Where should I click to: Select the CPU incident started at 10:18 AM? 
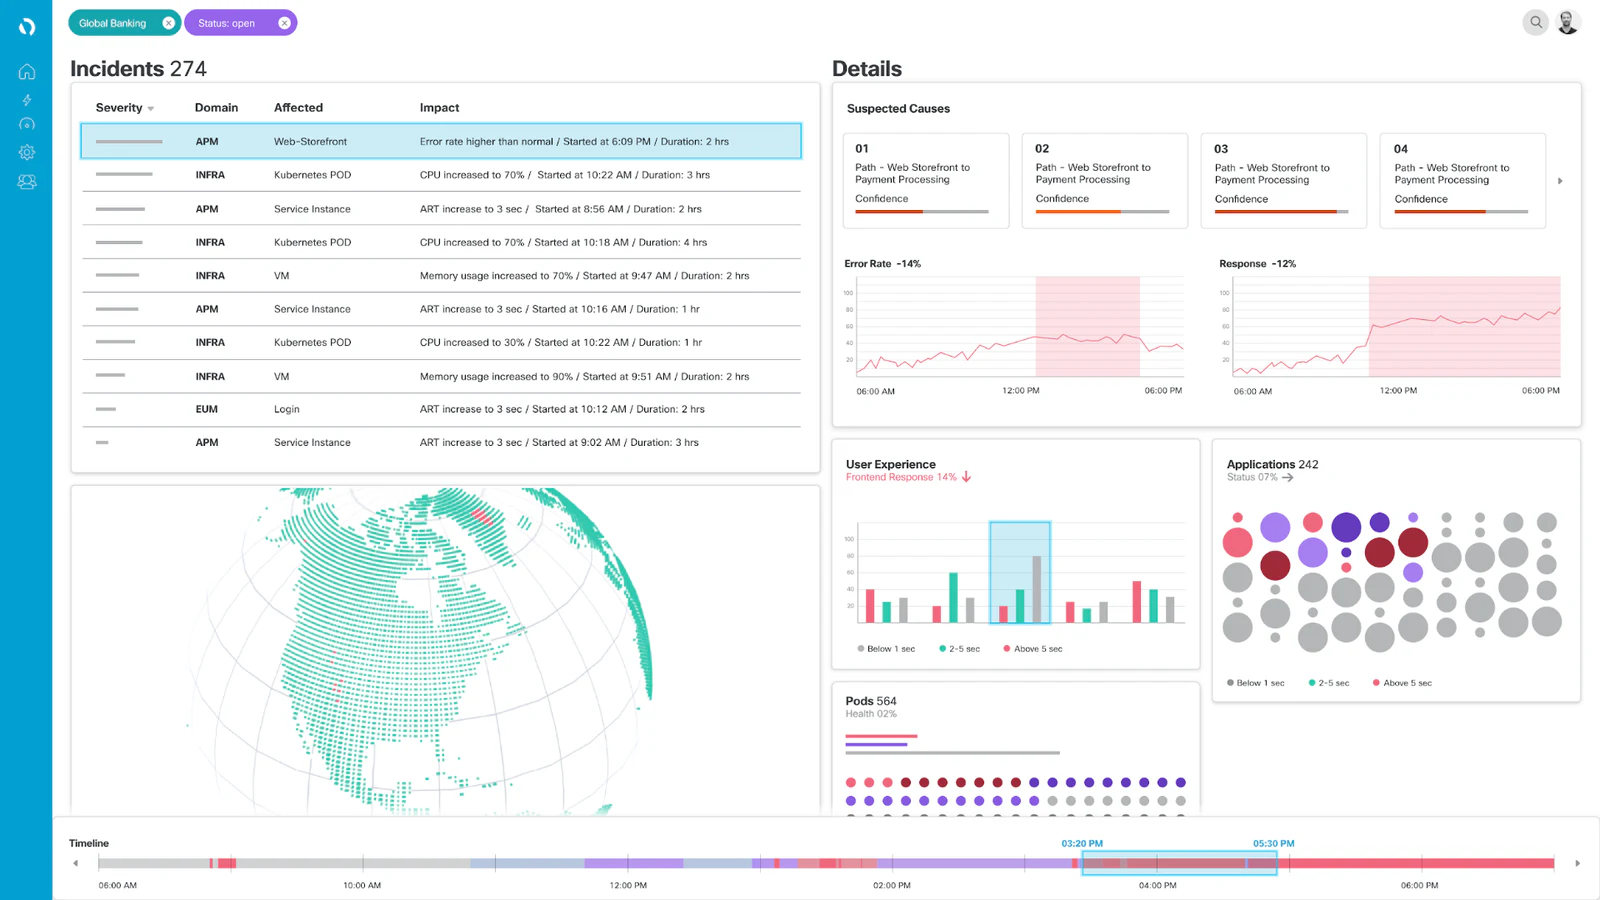[x=441, y=242]
